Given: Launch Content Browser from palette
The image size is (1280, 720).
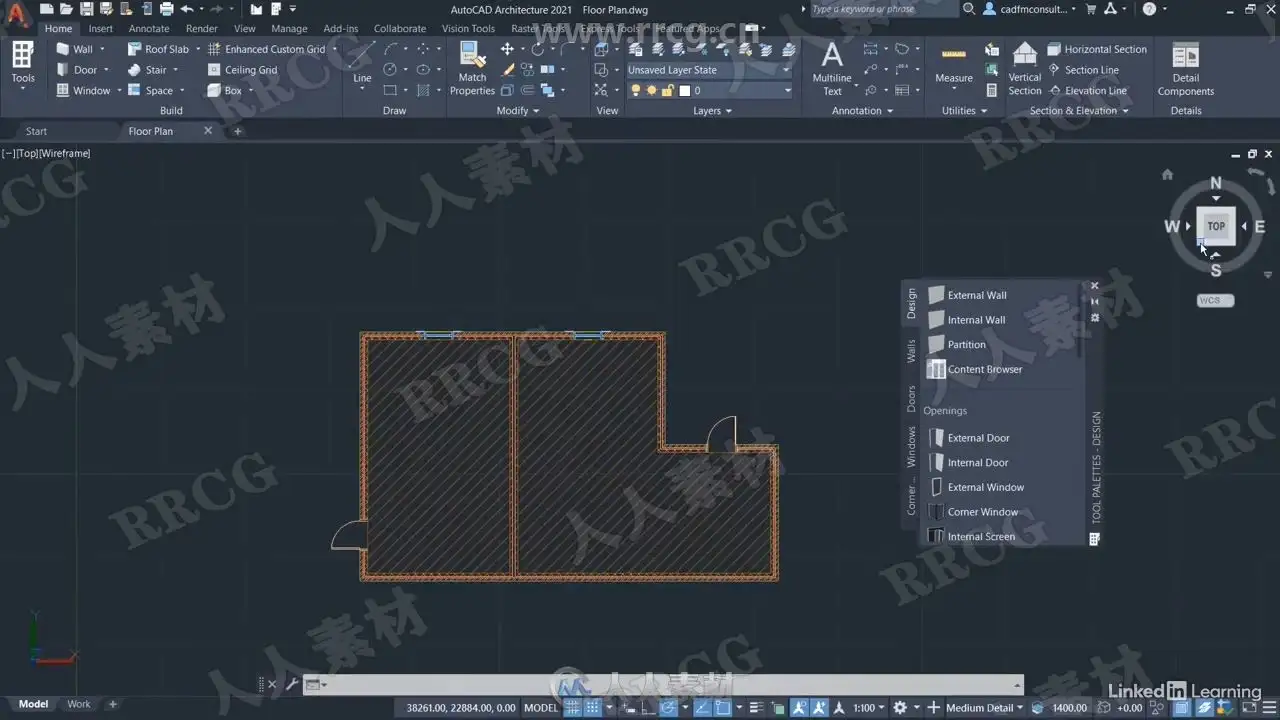Looking at the screenshot, I should [975, 369].
